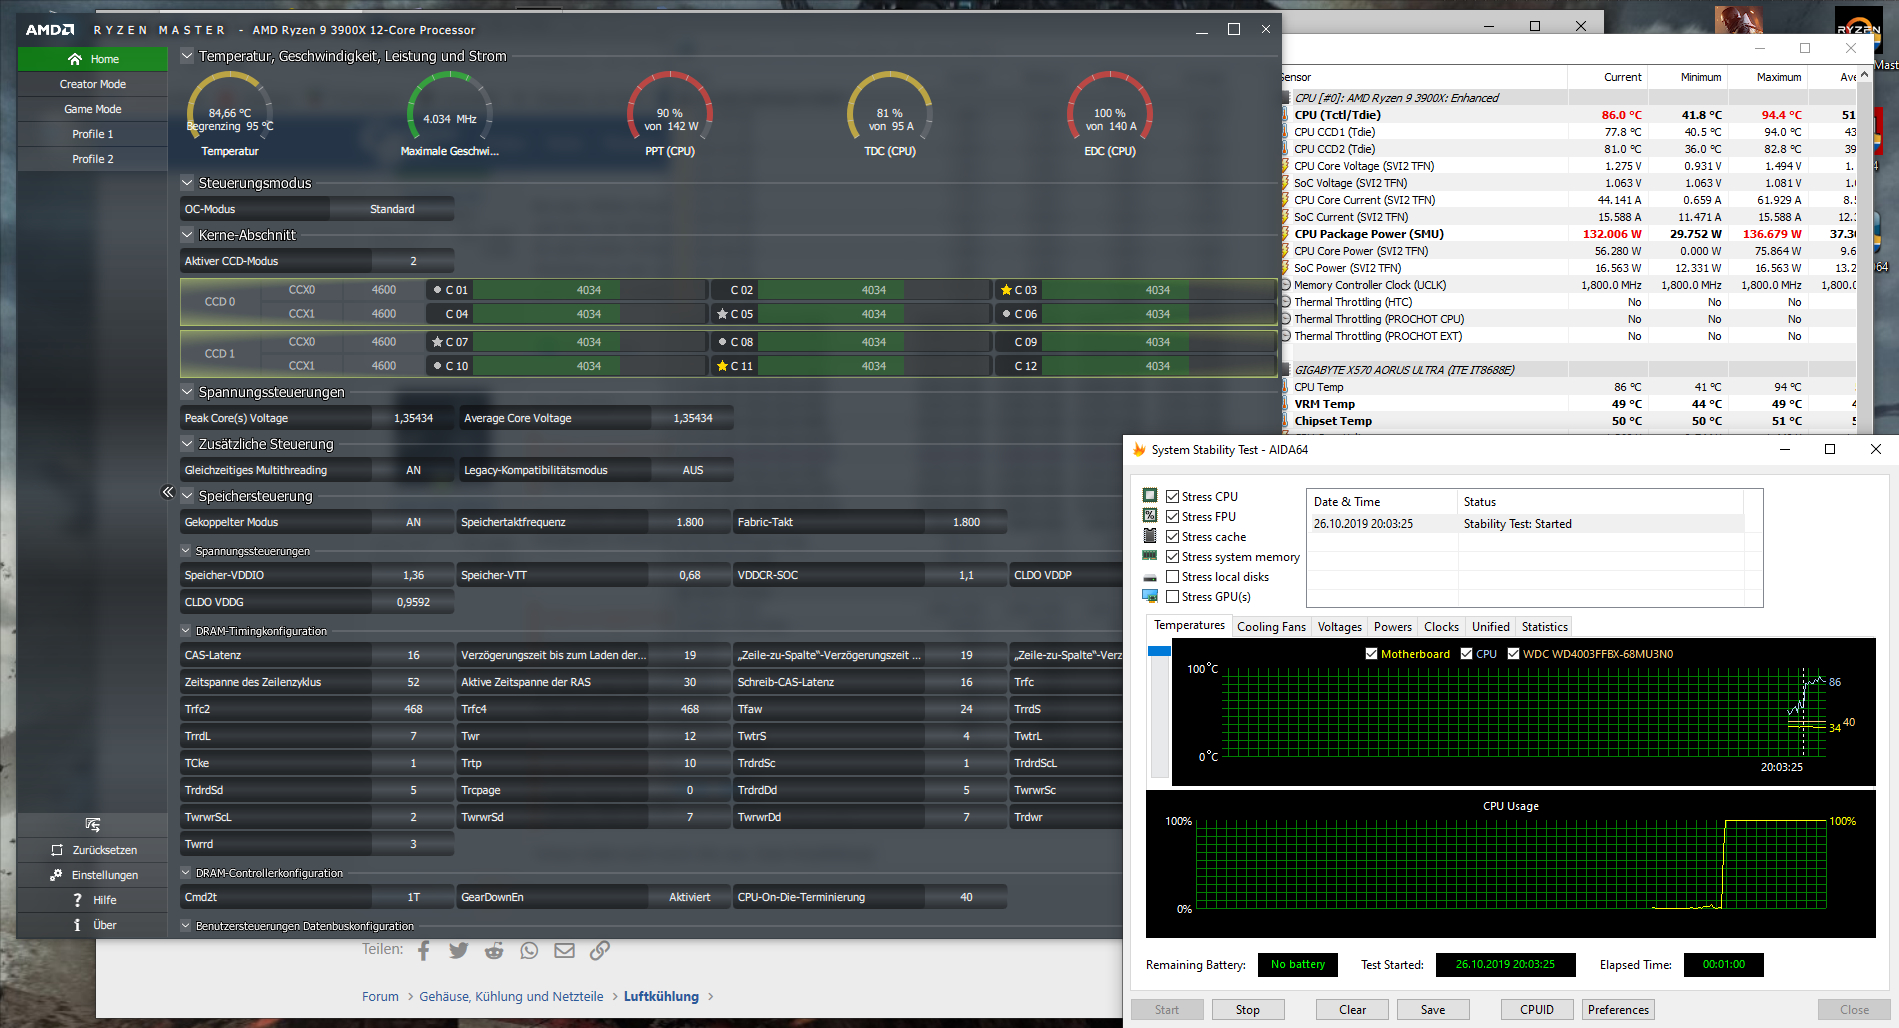Click the import/export icon above Zurücksetzen

93,825
